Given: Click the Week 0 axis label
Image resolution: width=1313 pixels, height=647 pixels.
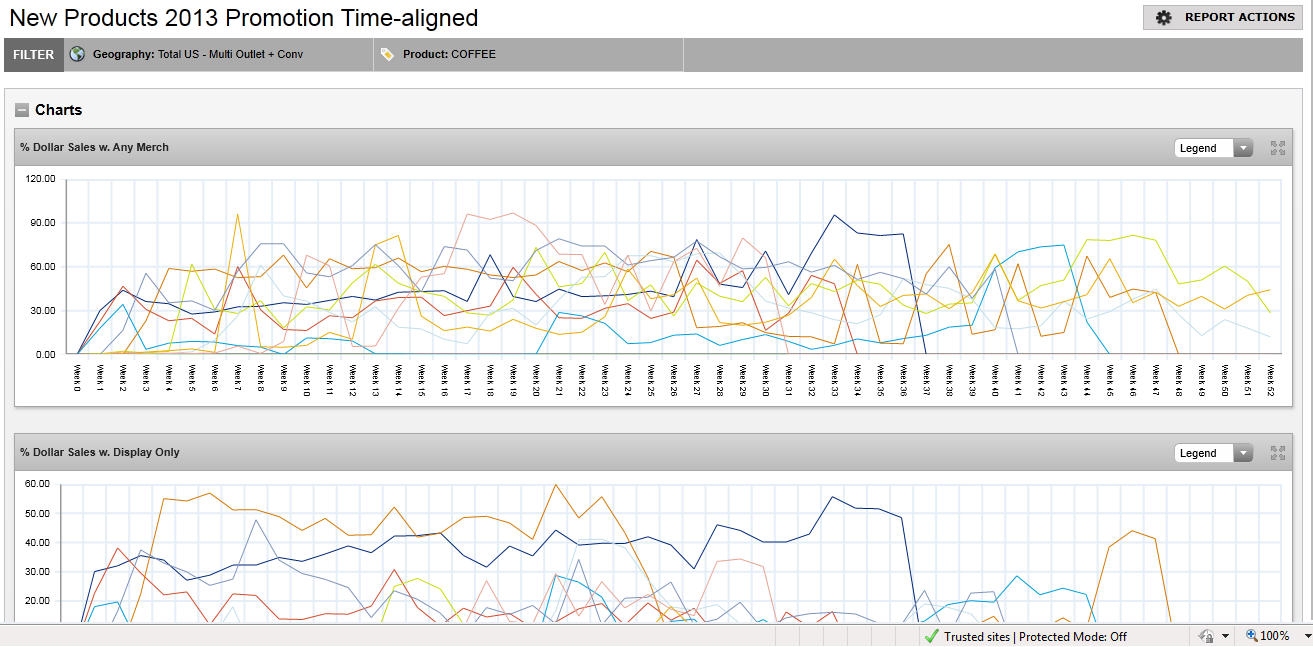Looking at the screenshot, I should click(77, 379).
